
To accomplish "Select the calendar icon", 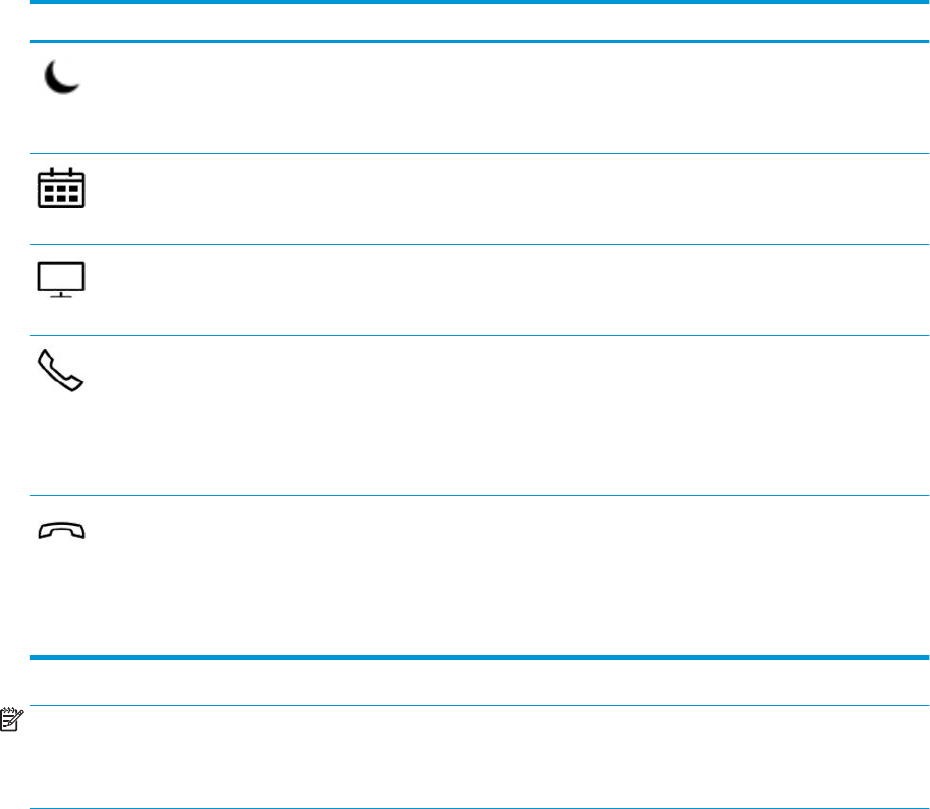I will tap(62, 187).
